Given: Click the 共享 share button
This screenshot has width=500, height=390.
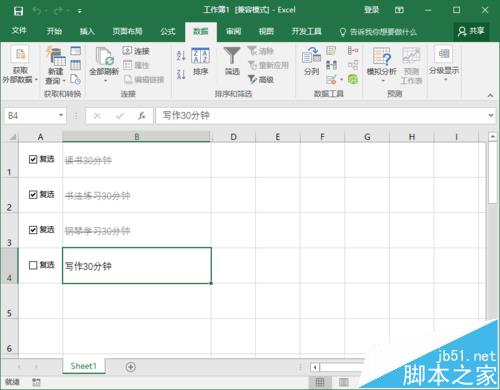Looking at the screenshot, I should 471,31.
